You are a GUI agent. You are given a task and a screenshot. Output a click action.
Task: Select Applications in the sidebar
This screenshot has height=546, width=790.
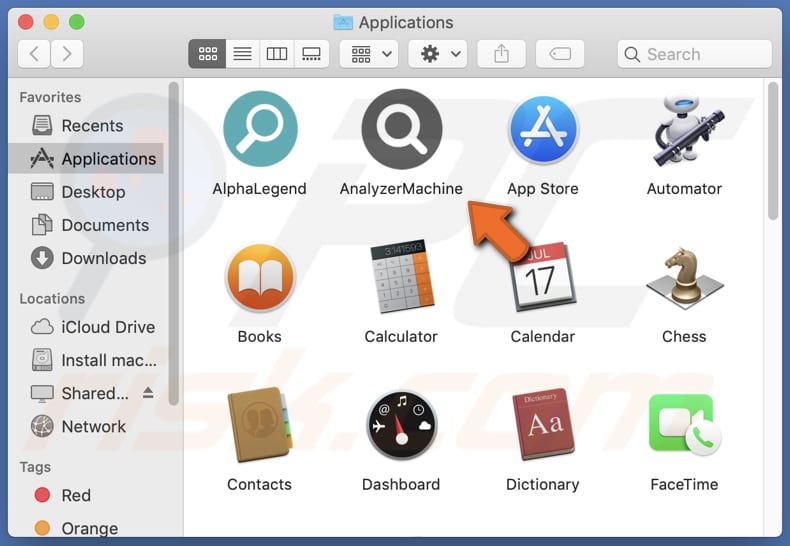point(86,159)
